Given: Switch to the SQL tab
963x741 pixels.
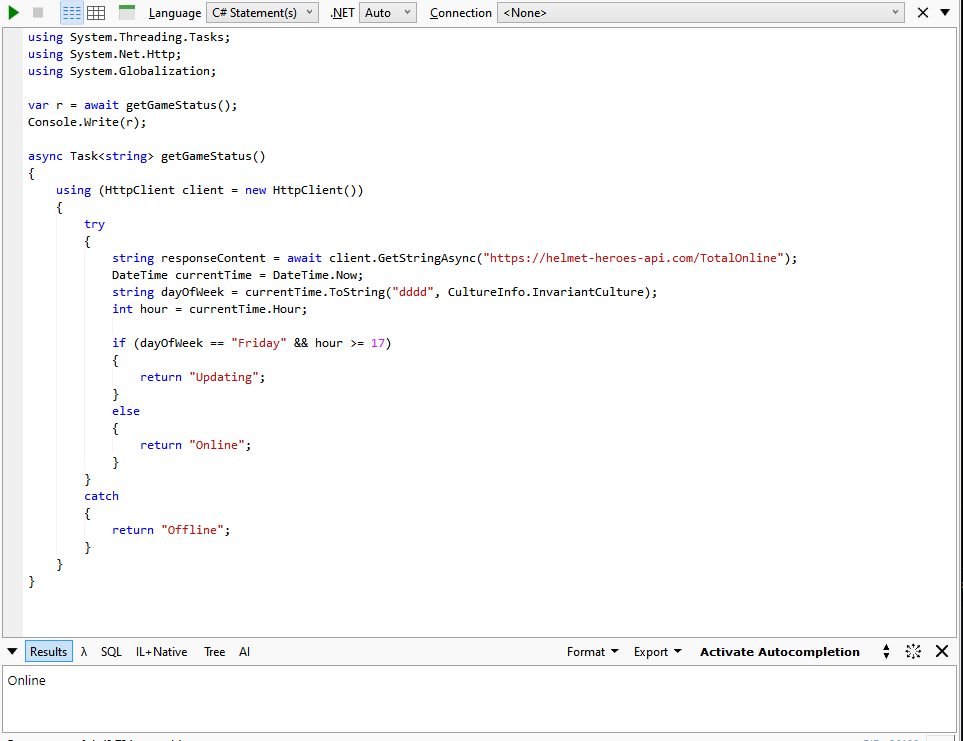Looking at the screenshot, I should (x=111, y=651).
